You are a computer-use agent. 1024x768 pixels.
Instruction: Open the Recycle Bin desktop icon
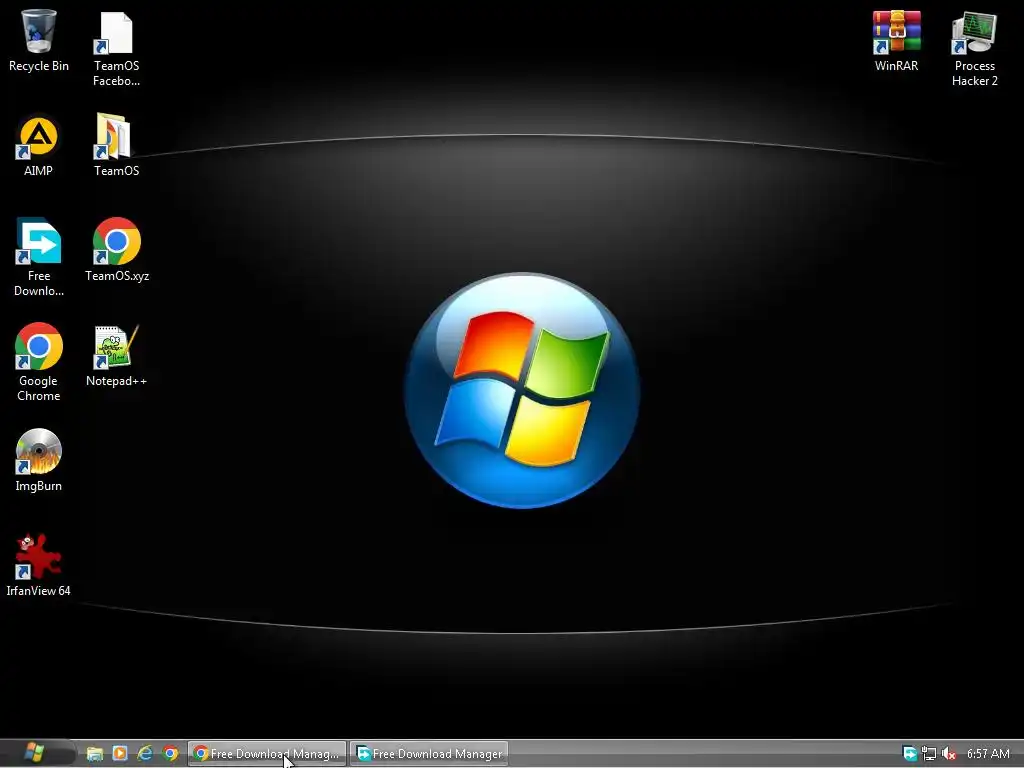[39, 40]
